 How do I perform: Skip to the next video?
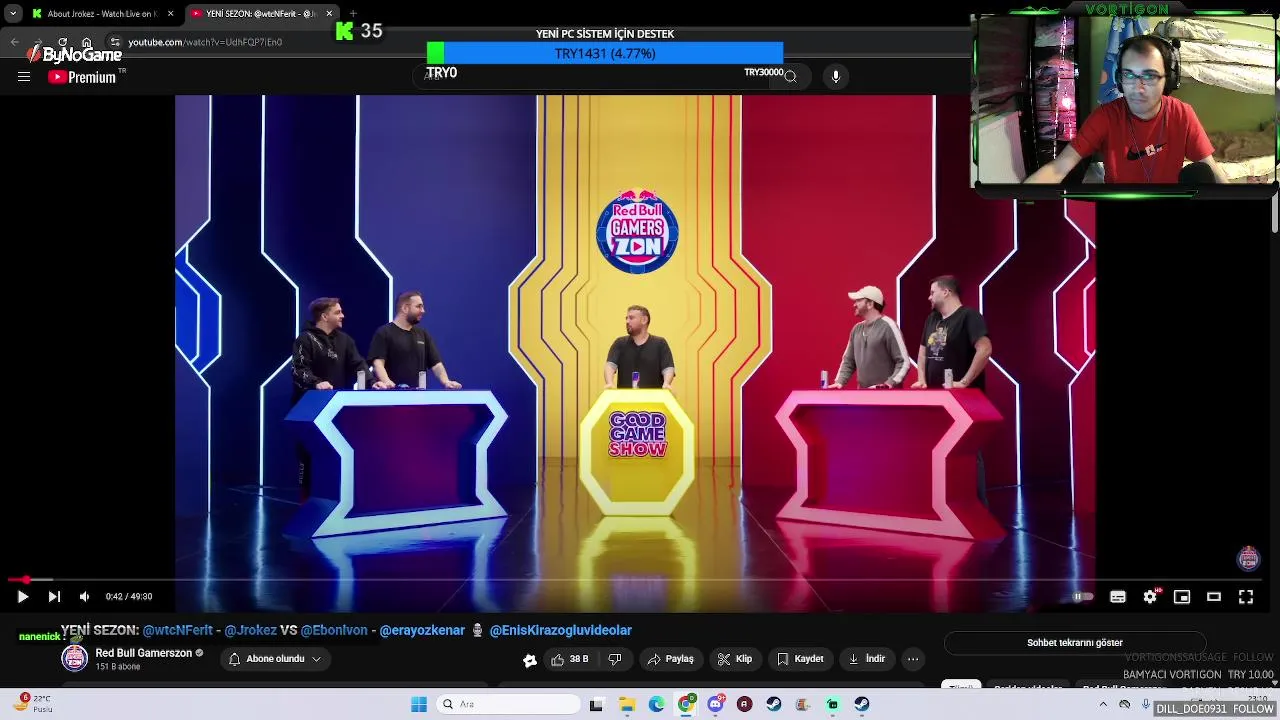coord(54,596)
